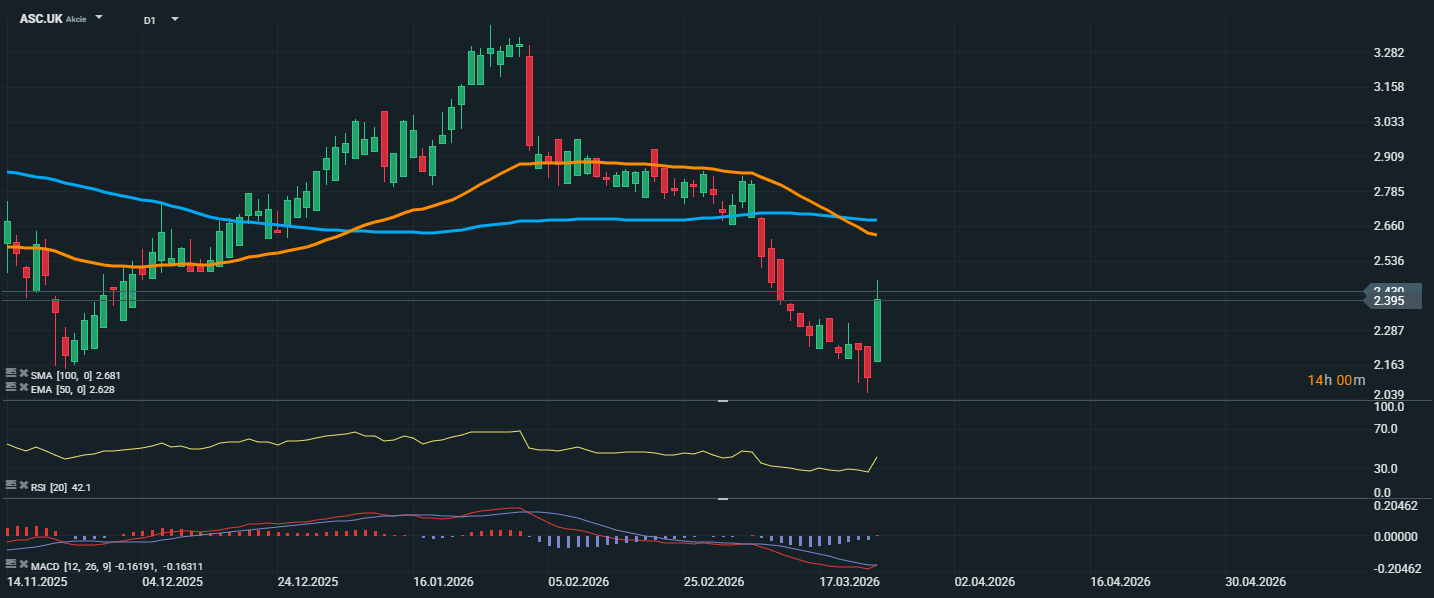The height and width of the screenshot is (598, 1434).
Task: Click the 14h 00m candle countdown
Action: tap(1337, 380)
